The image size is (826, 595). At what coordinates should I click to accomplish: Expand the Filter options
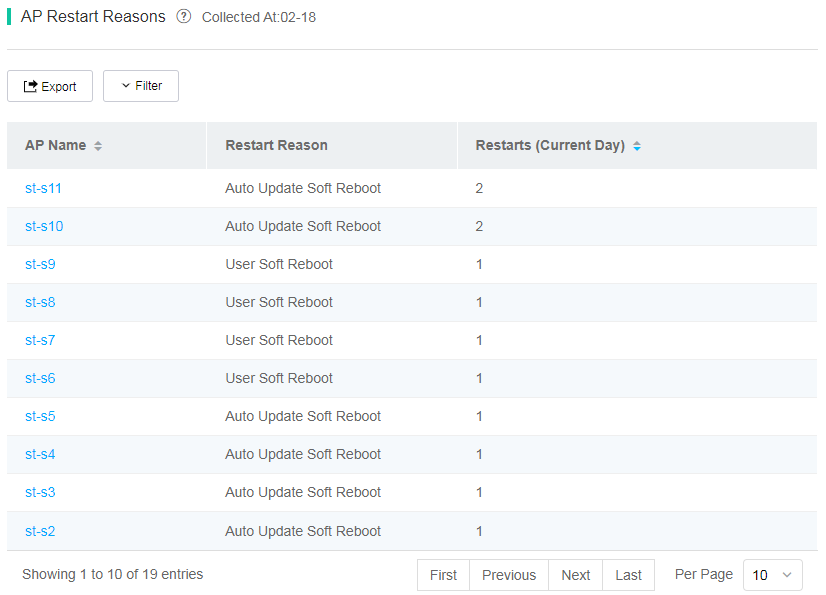pos(141,86)
